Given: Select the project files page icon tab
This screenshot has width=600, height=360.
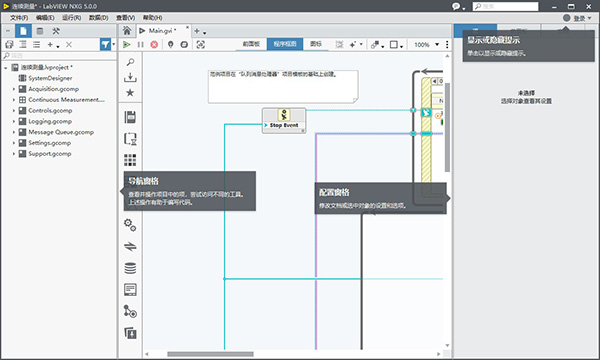Looking at the screenshot, I should coord(23,31).
